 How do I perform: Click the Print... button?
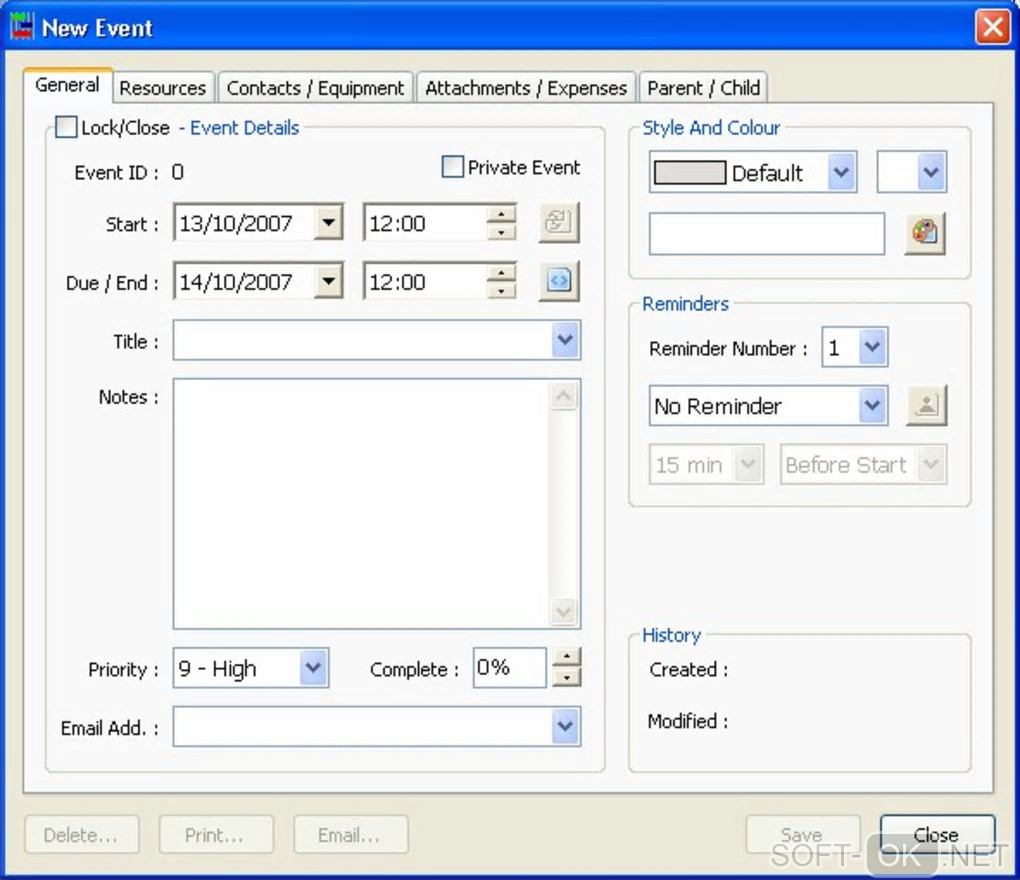point(216,834)
